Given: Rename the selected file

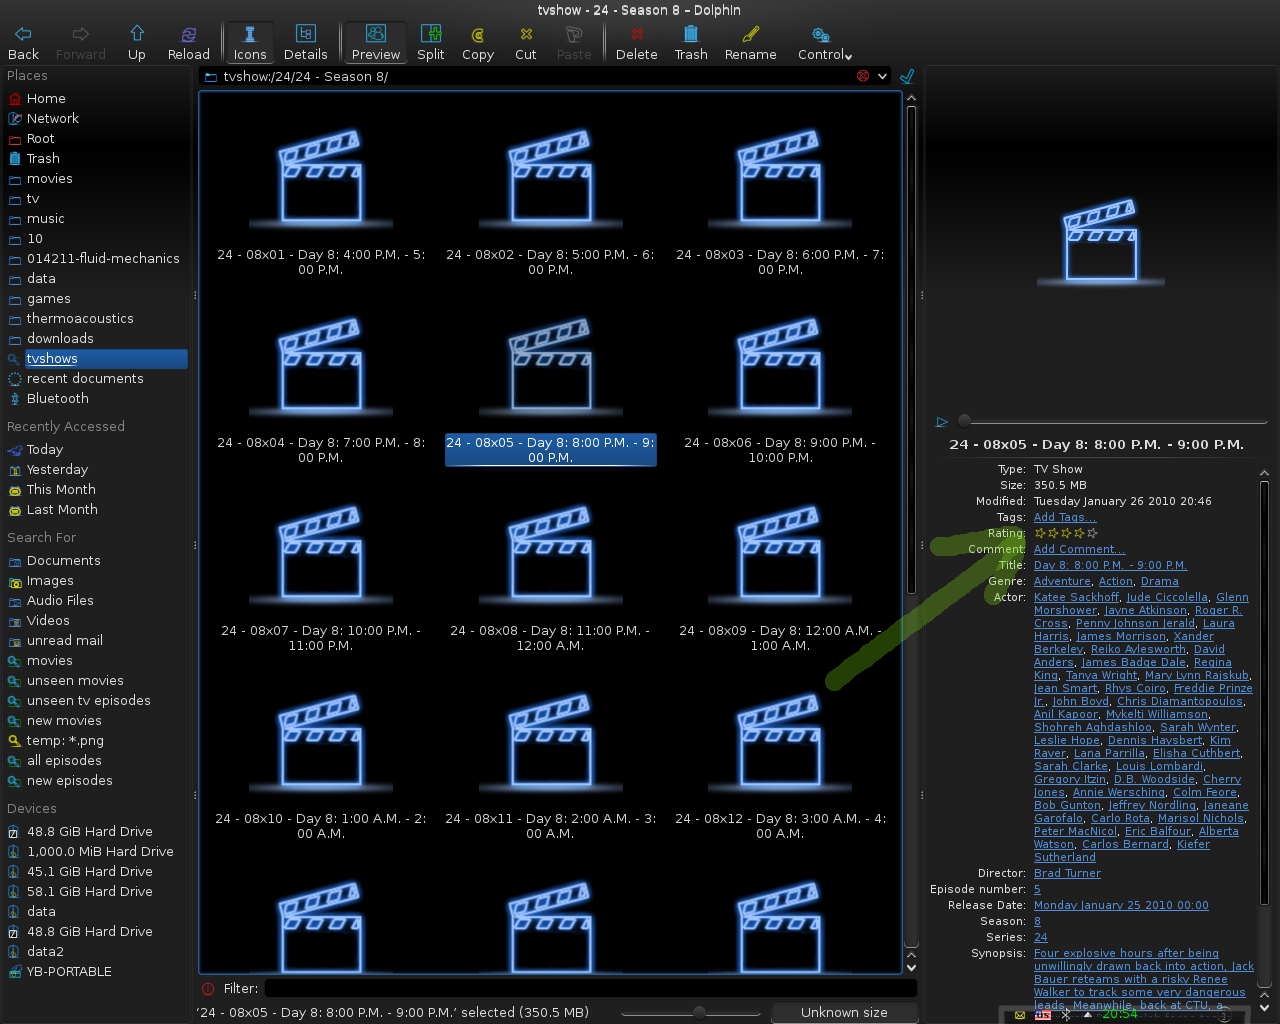Looking at the screenshot, I should click(751, 43).
